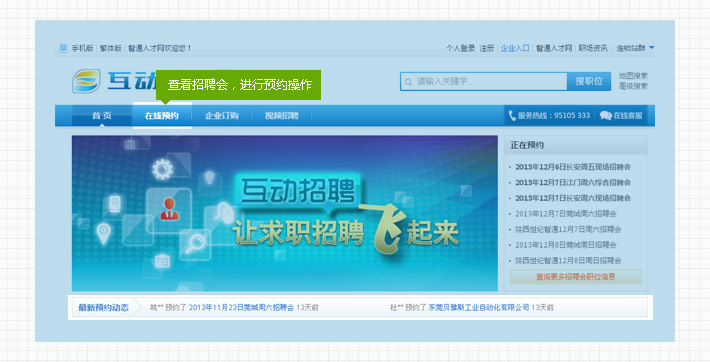The width and height of the screenshot is (710, 362).
Task: Click 查询更多招聘会职位信息 button
Action: pyautogui.click(x=576, y=276)
